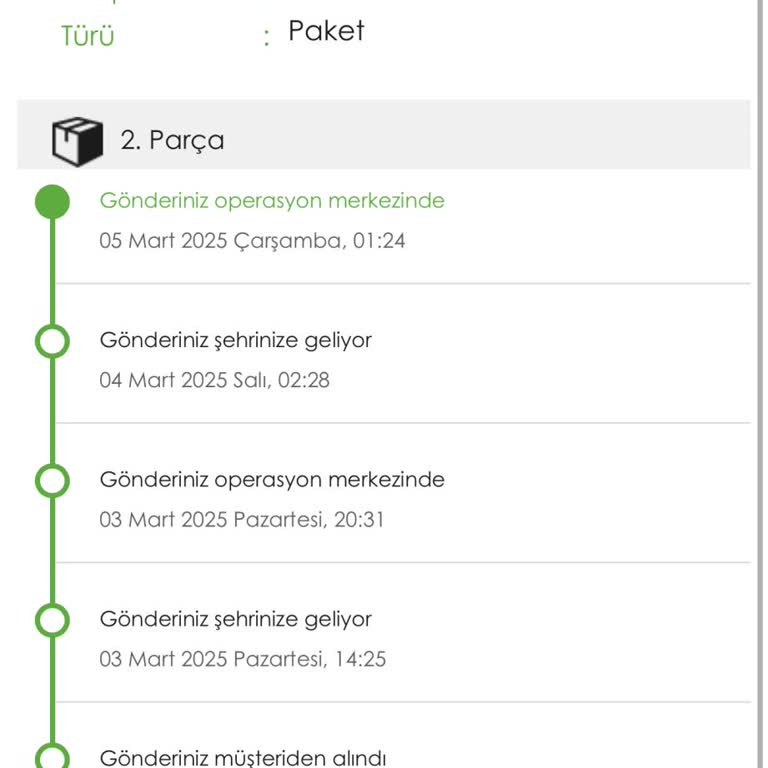Open the black 'Gönderiniz operasyon merkezinde' status text

pos(272,480)
